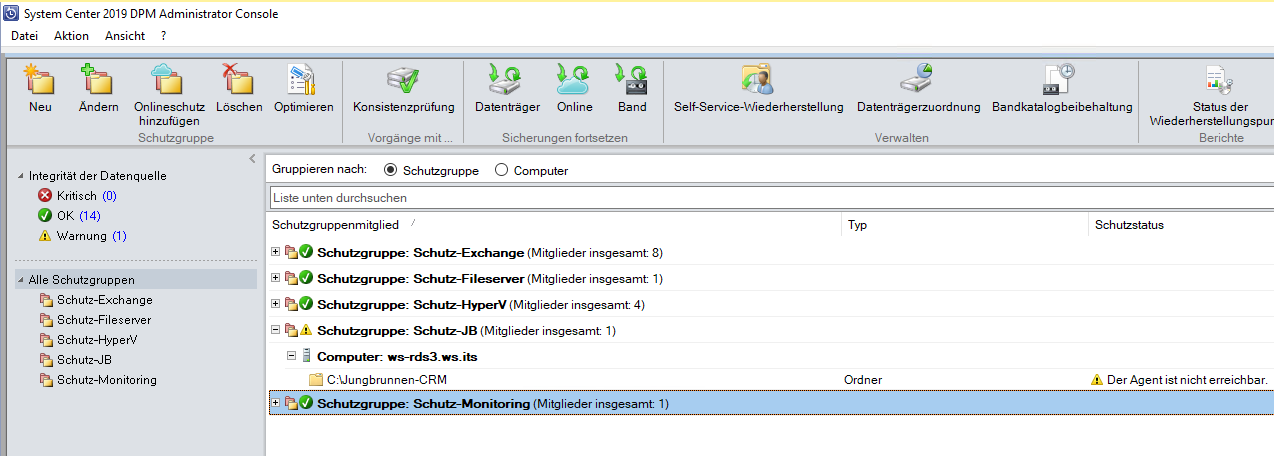Collapse Schutzgruppe: Schutz-JB
This screenshot has height=456, width=1274.
pyautogui.click(x=276, y=330)
